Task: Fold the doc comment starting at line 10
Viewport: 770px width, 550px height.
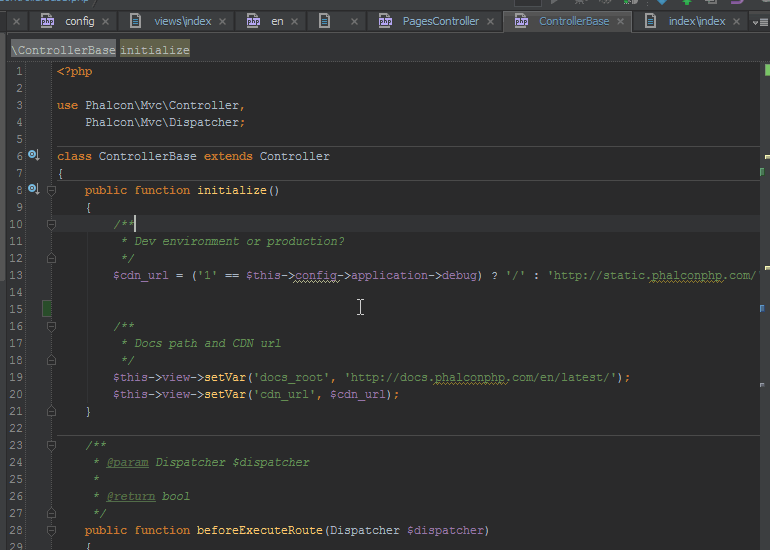Action: (52, 224)
